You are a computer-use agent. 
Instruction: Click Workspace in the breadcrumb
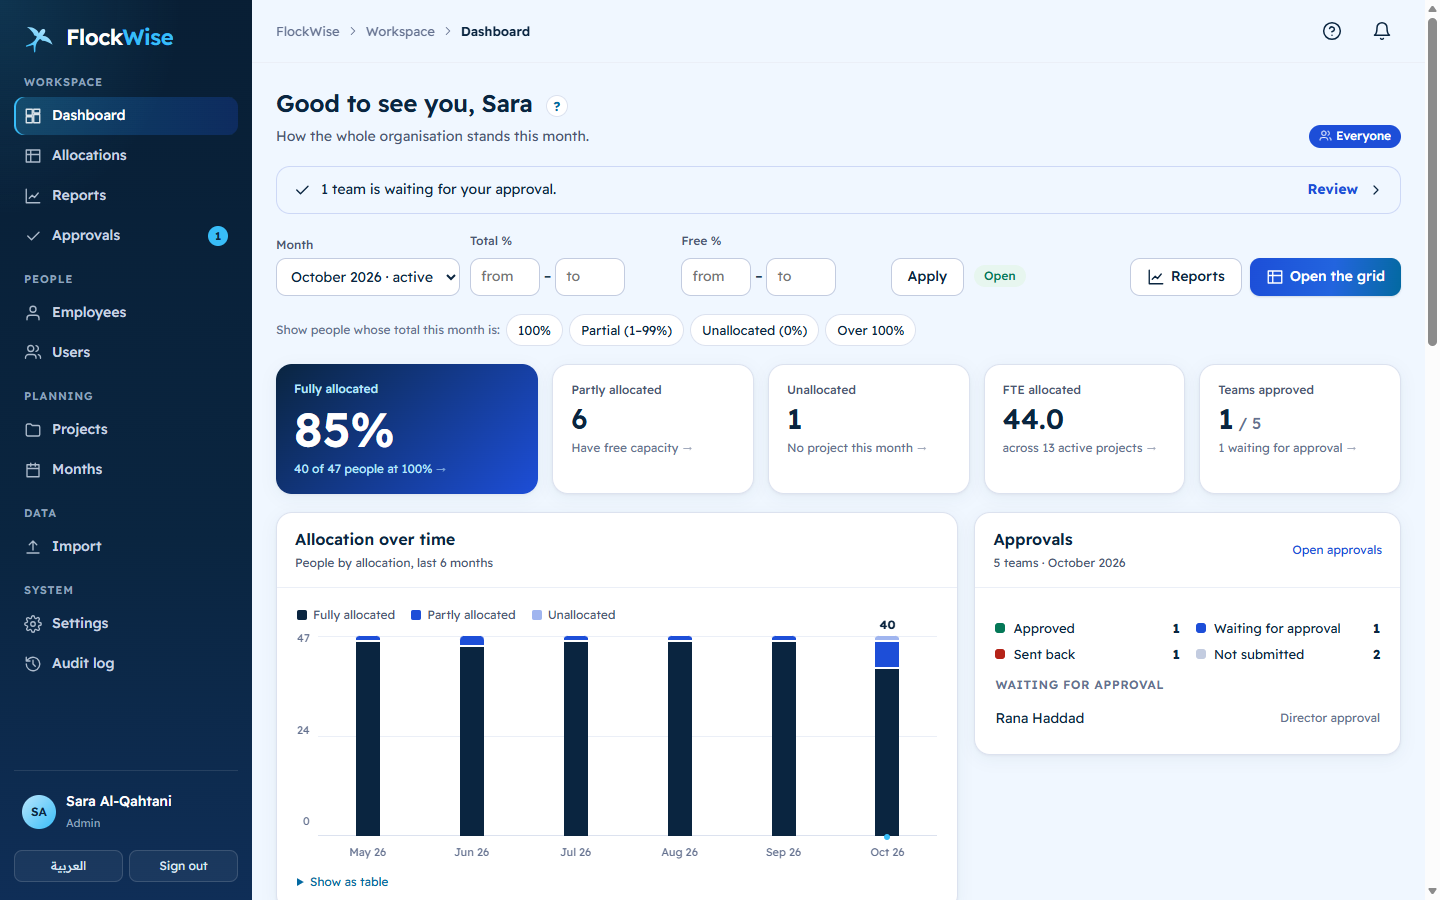pos(400,32)
